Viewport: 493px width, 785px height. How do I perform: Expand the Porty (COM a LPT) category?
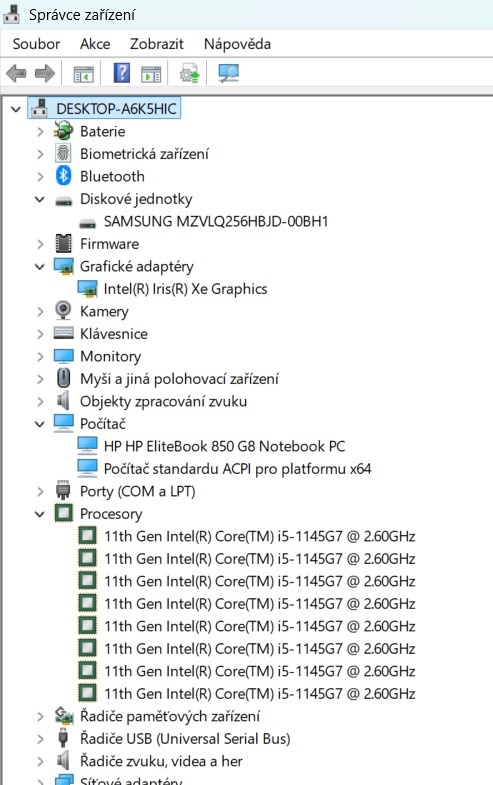pyautogui.click(x=40, y=491)
